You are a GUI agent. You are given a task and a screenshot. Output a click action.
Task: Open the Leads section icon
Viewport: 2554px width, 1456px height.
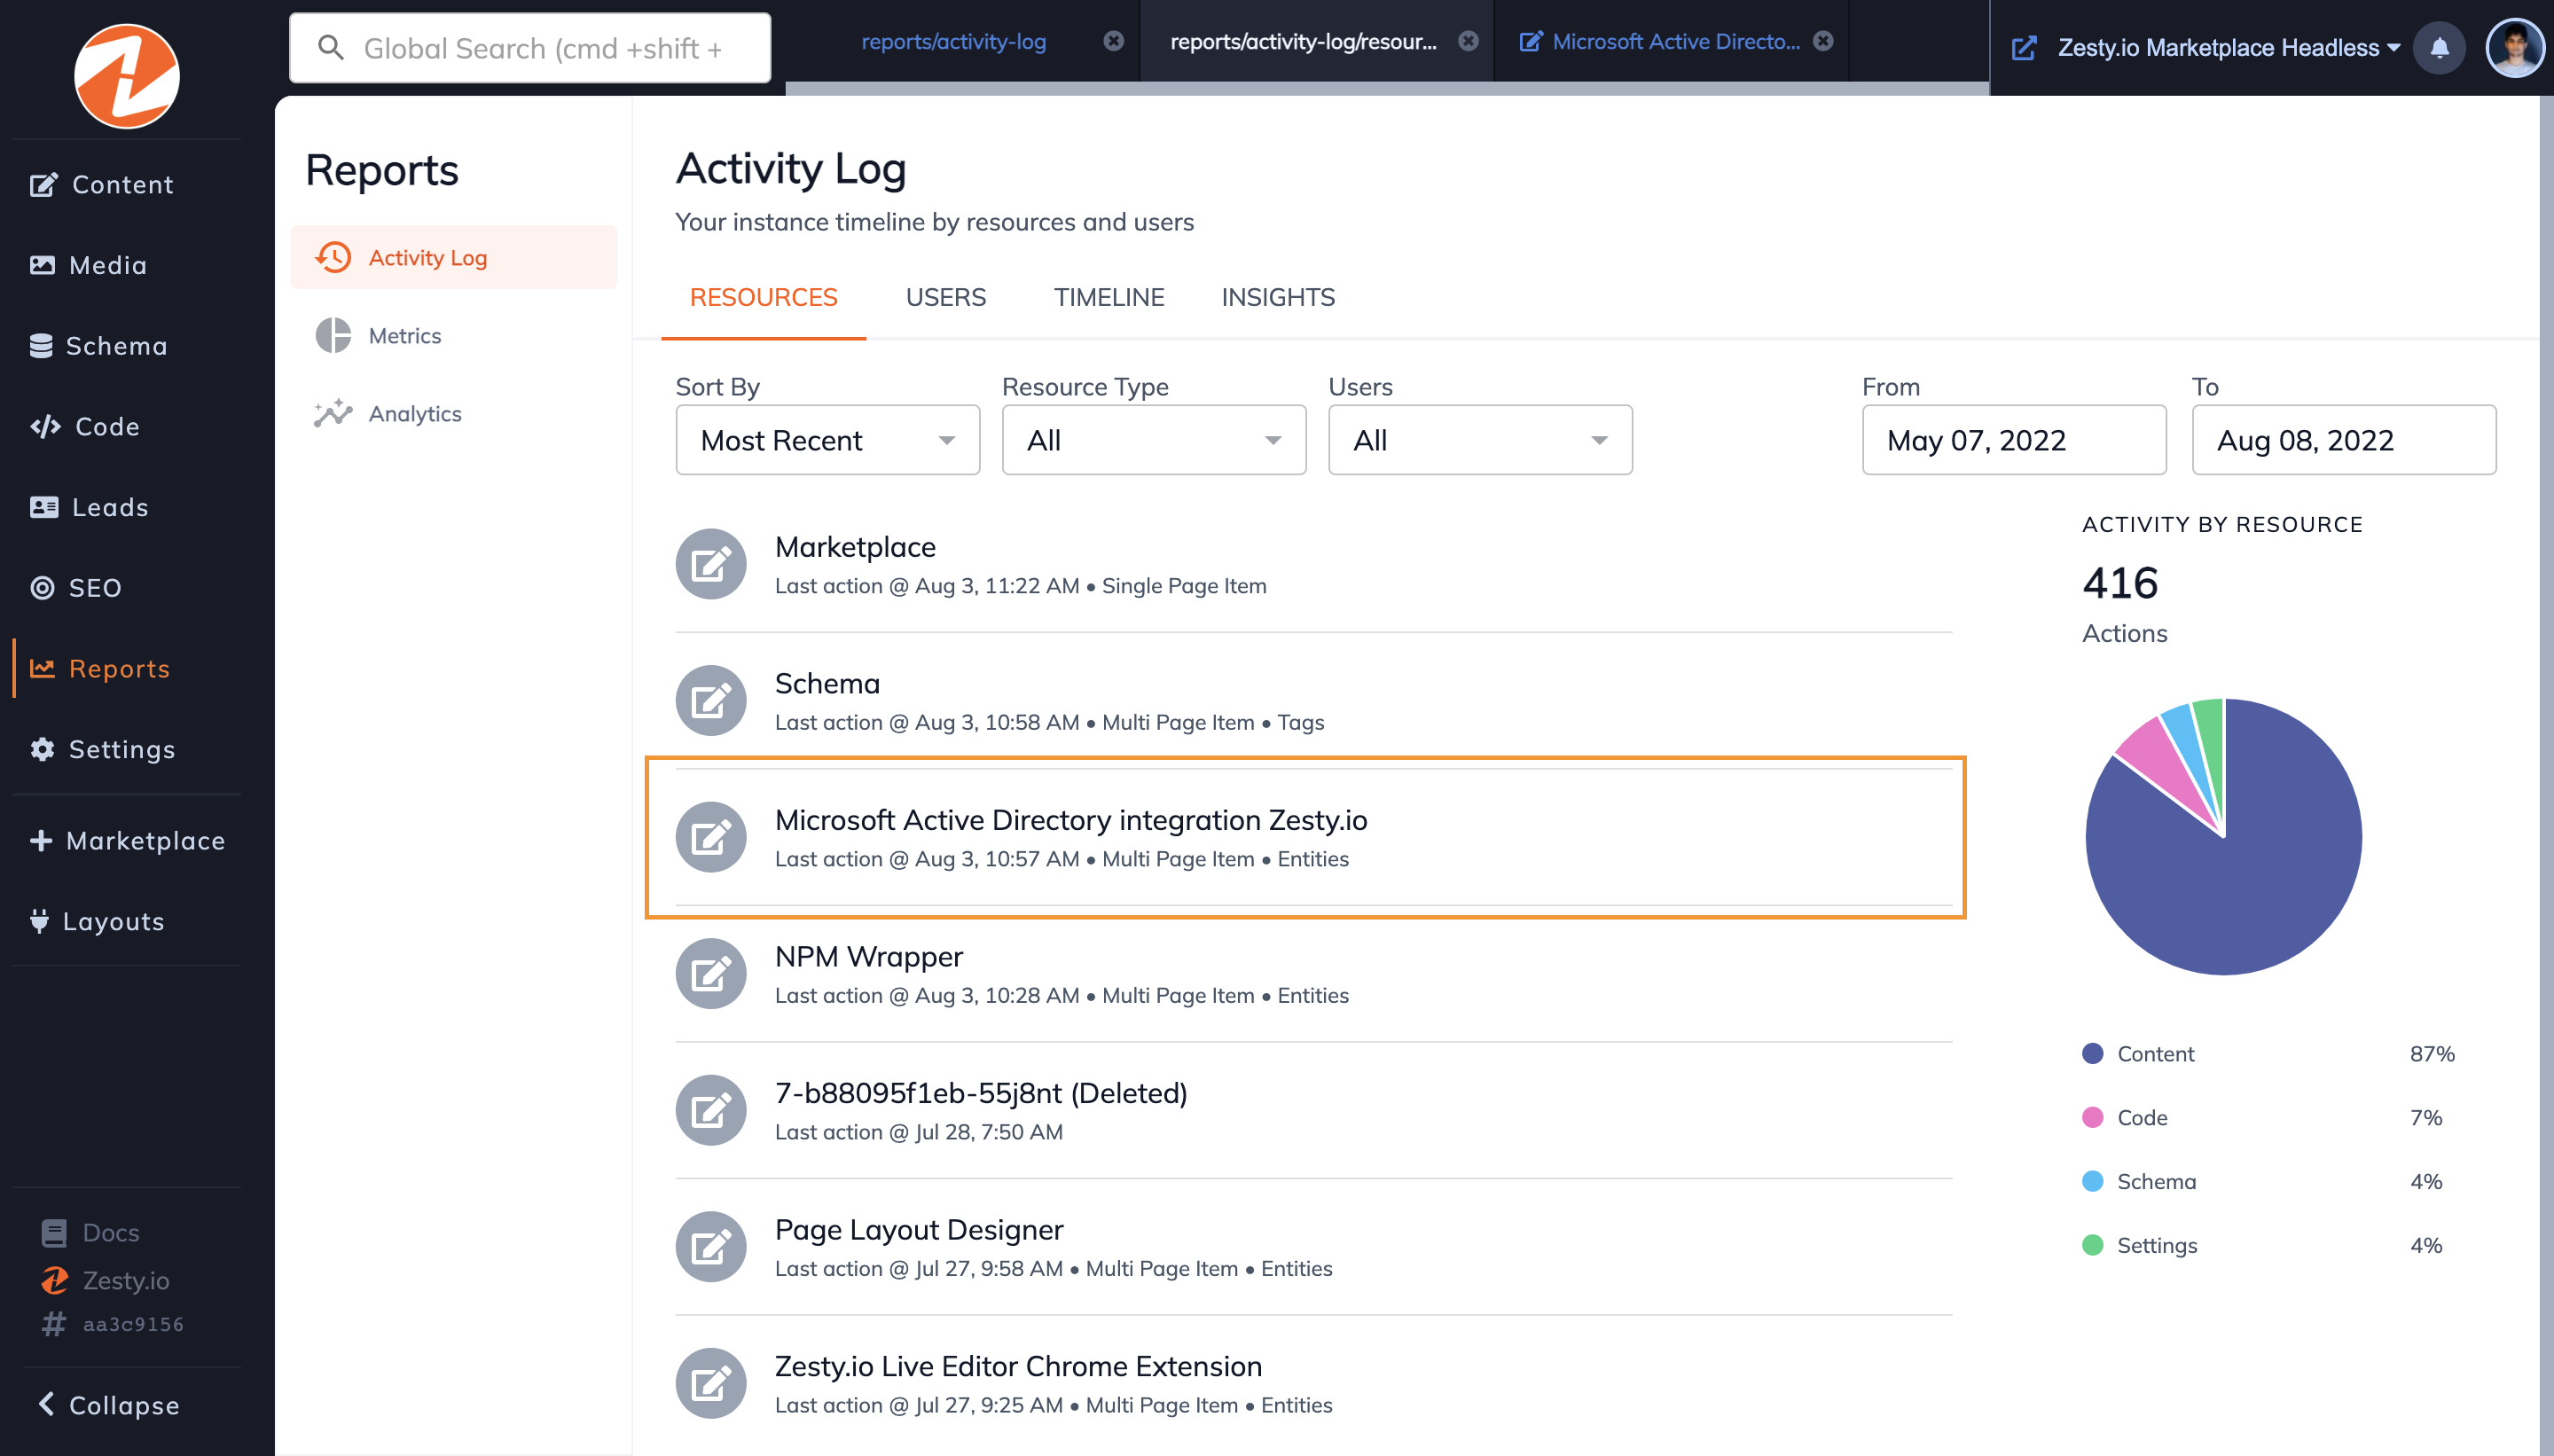coord(44,507)
